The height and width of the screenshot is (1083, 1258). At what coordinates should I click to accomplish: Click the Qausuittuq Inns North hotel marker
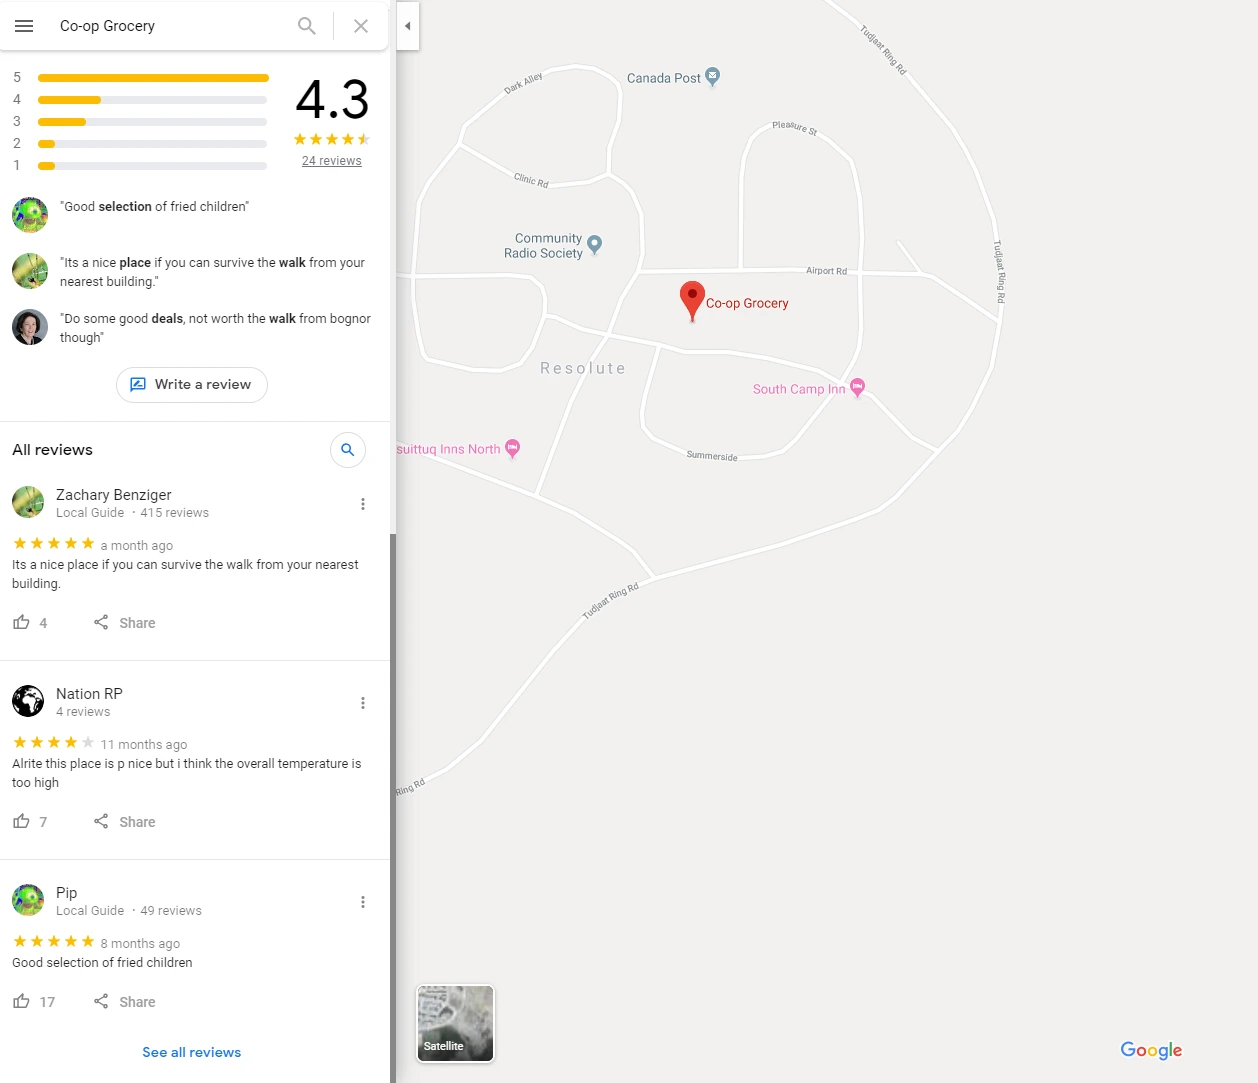513,449
